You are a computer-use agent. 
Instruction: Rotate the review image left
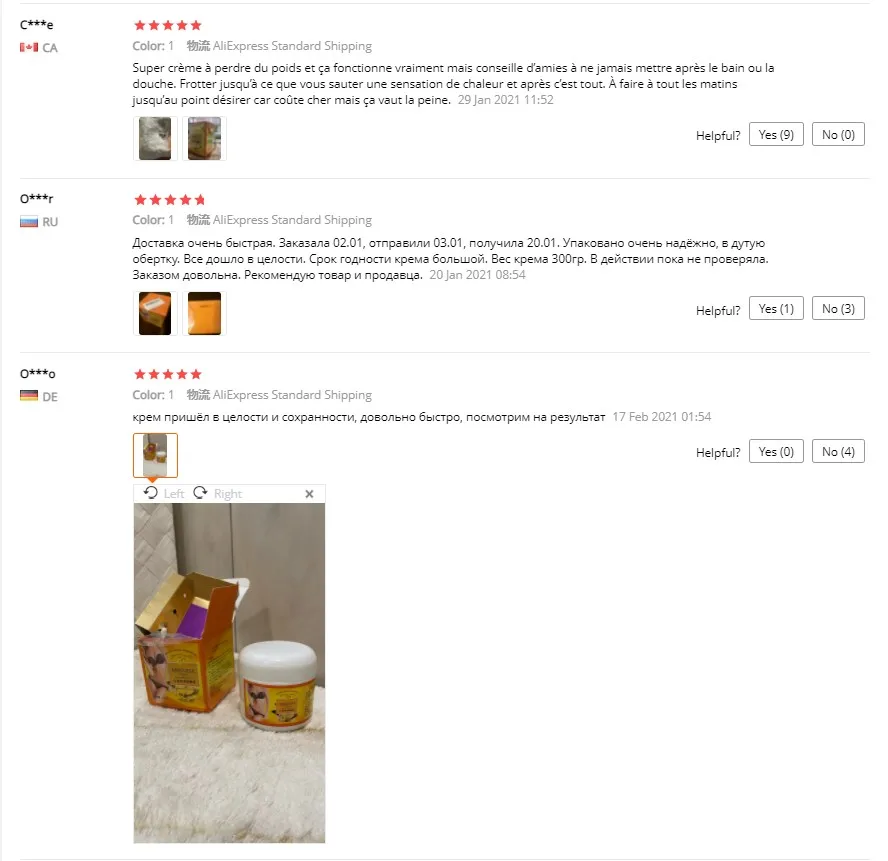(x=164, y=493)
